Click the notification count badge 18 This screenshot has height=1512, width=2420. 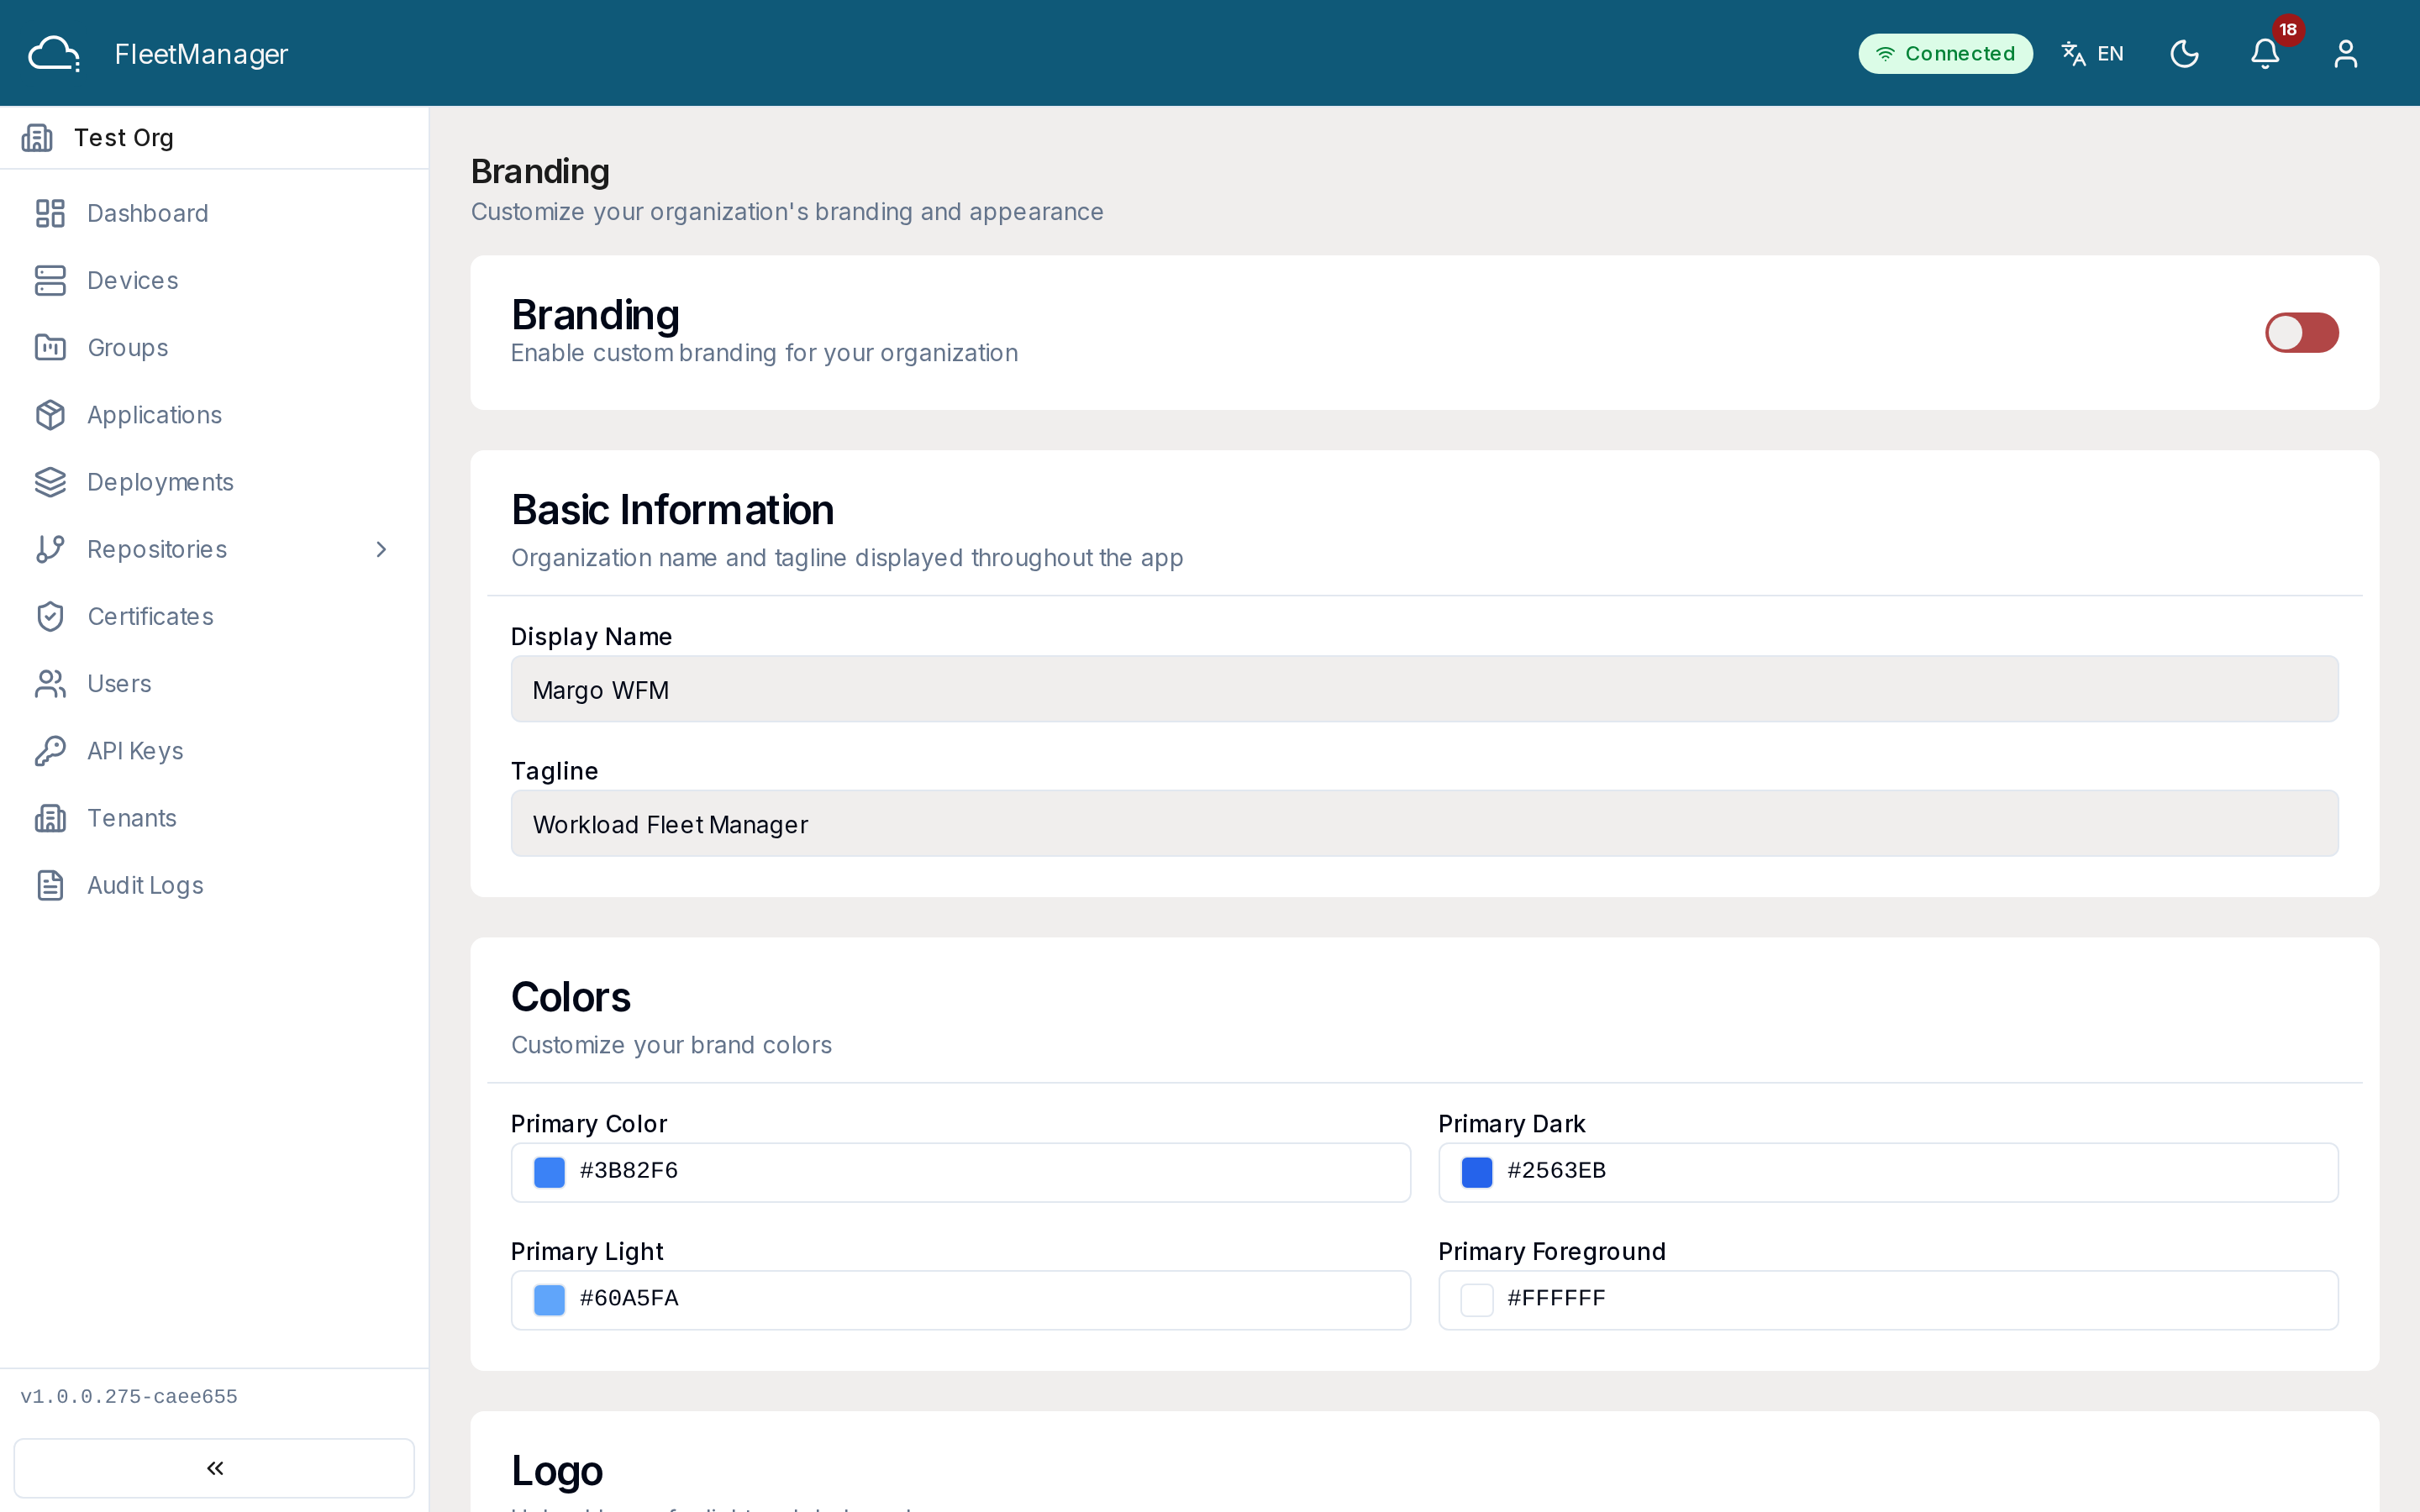(x=2288, y=30)
